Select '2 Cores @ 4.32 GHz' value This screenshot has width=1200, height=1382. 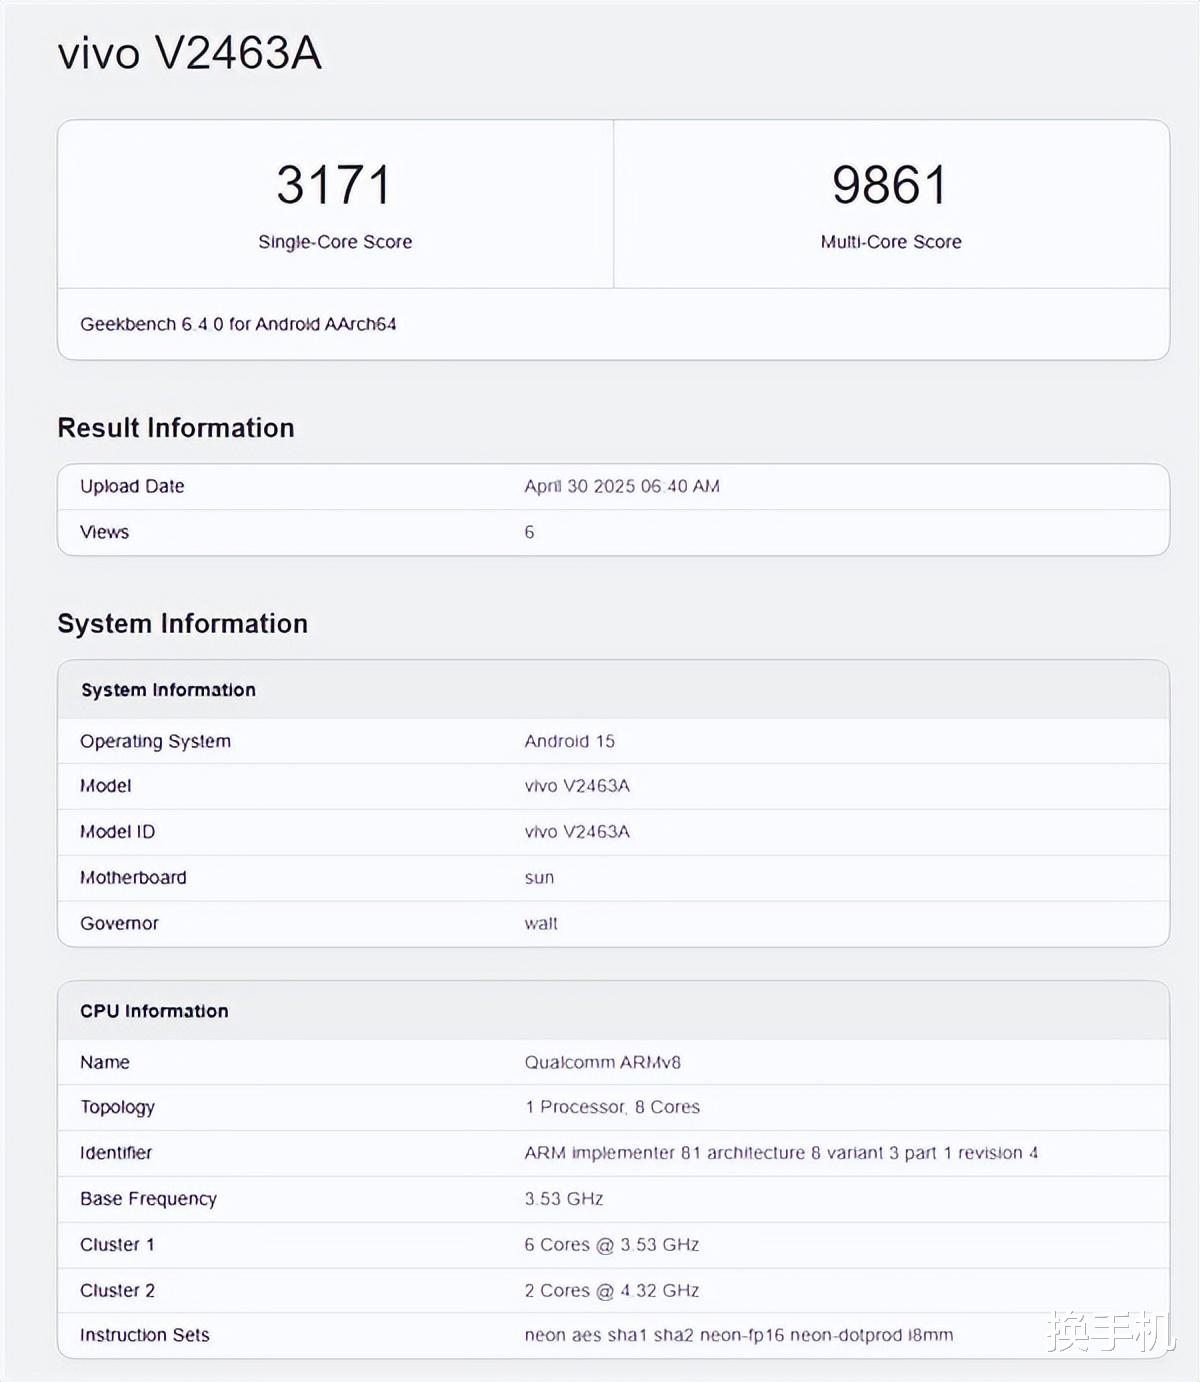tap(612, 1291)
